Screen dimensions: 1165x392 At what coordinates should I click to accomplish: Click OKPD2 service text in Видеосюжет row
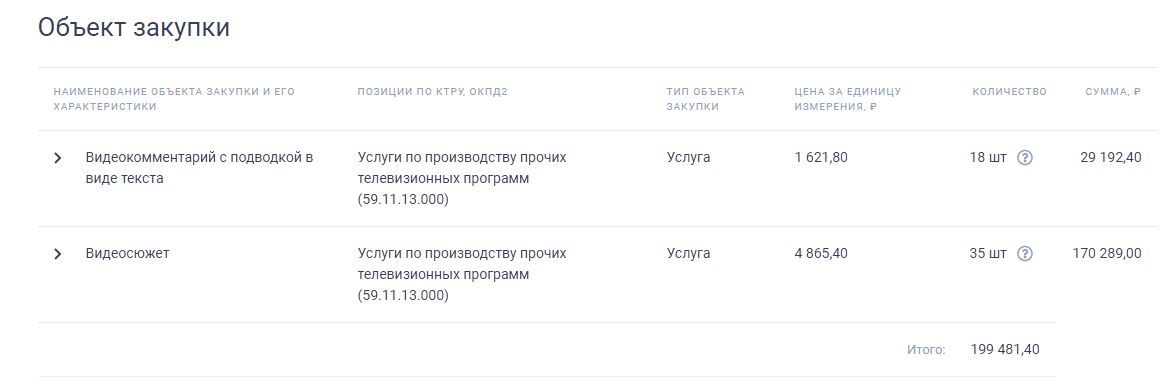[x=461, y=275]
